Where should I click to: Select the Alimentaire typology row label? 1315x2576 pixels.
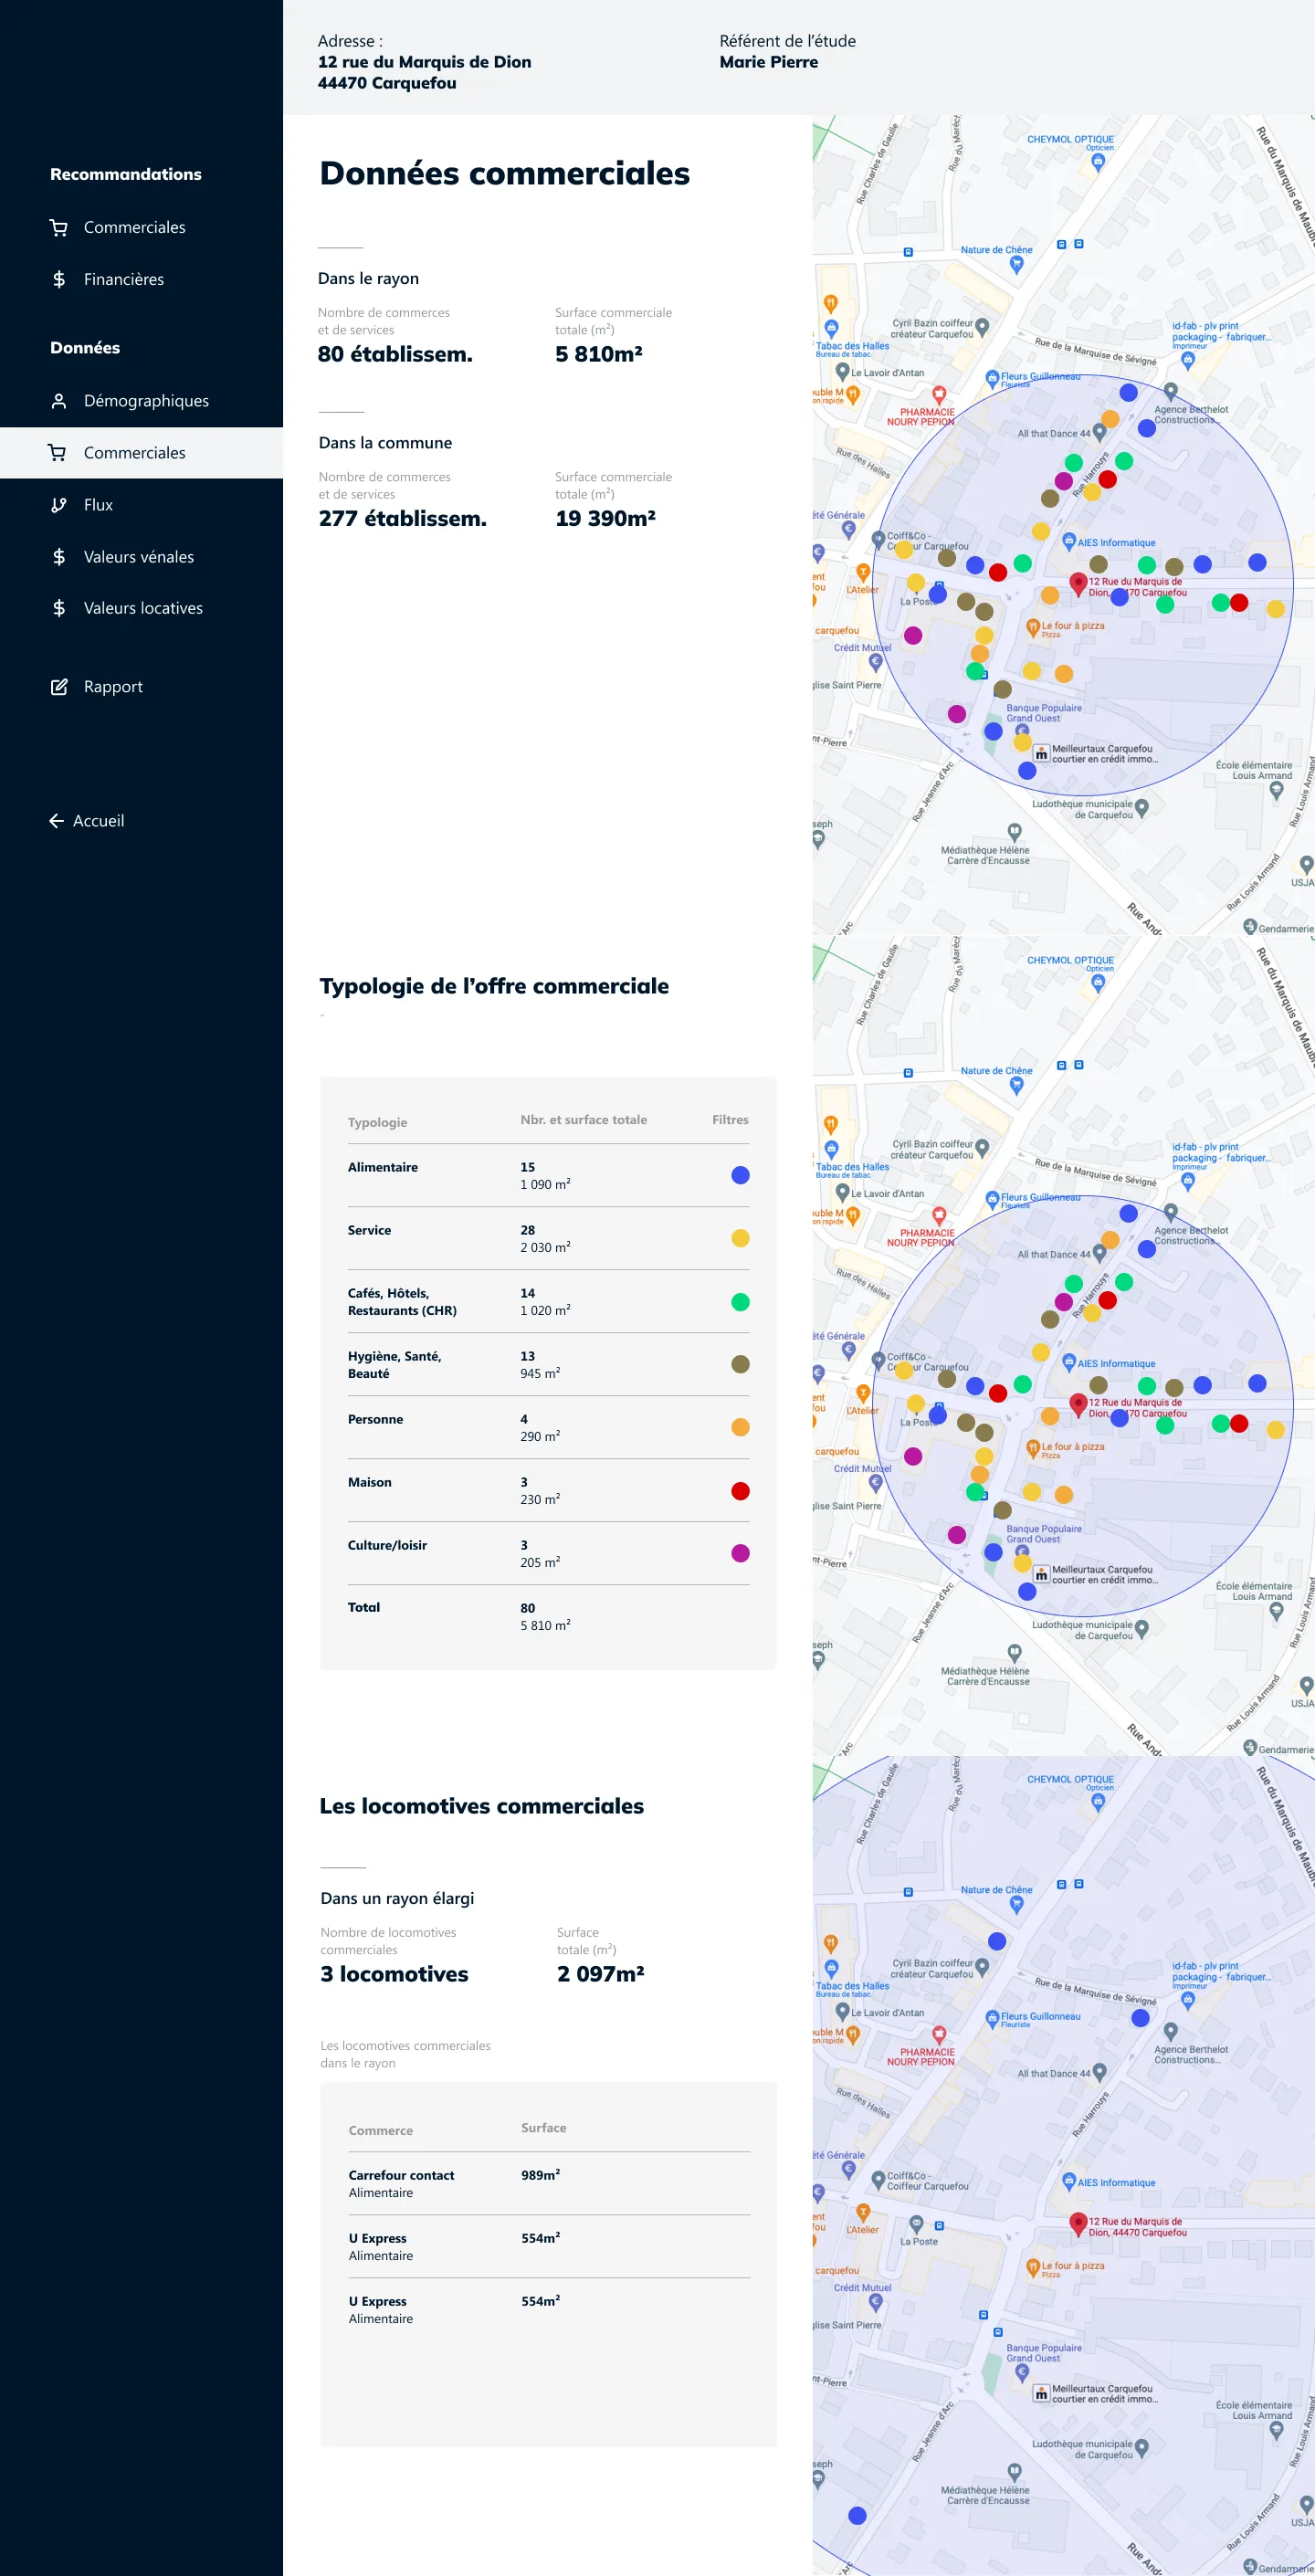click(383, 1167)
